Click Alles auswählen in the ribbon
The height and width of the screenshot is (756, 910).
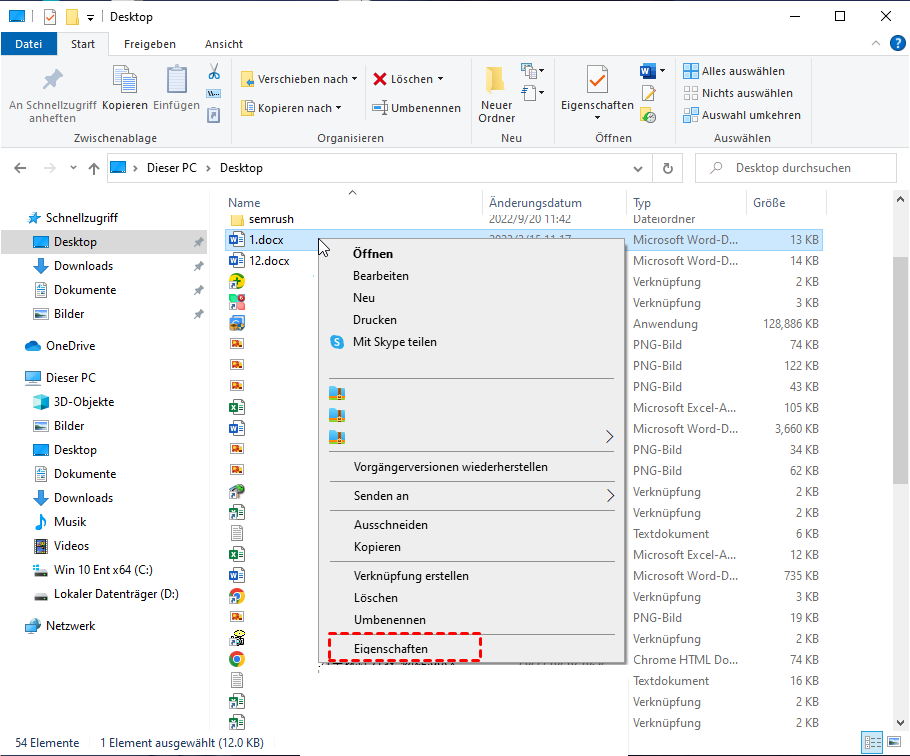[735, 71]
